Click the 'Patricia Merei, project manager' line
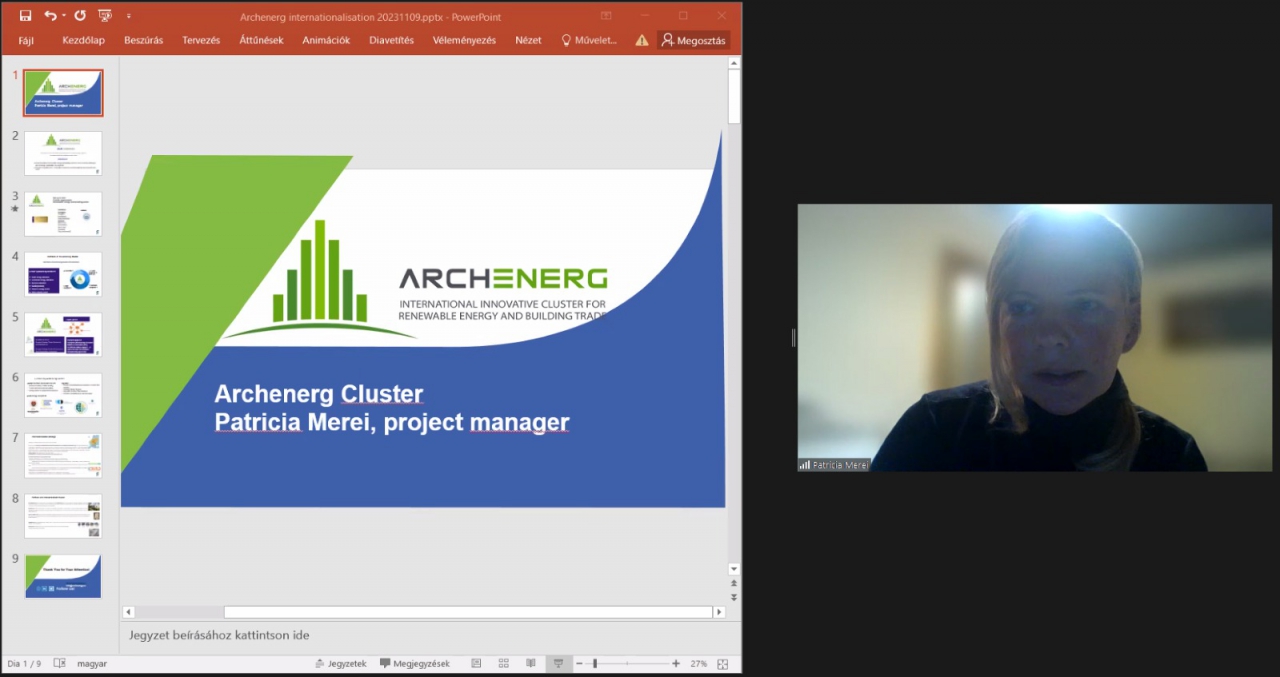 tap(392, 423)
